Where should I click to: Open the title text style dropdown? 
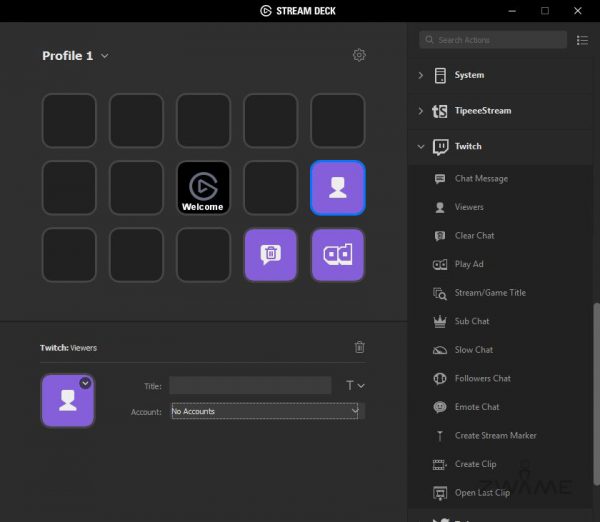coord(355,385)
